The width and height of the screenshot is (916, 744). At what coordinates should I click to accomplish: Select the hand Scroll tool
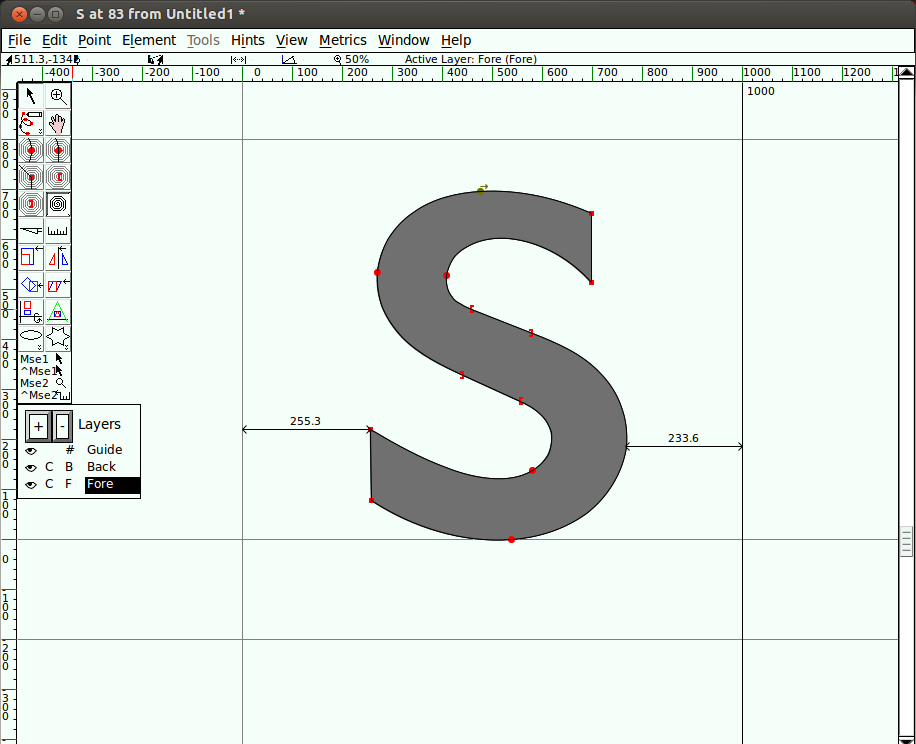58,123
